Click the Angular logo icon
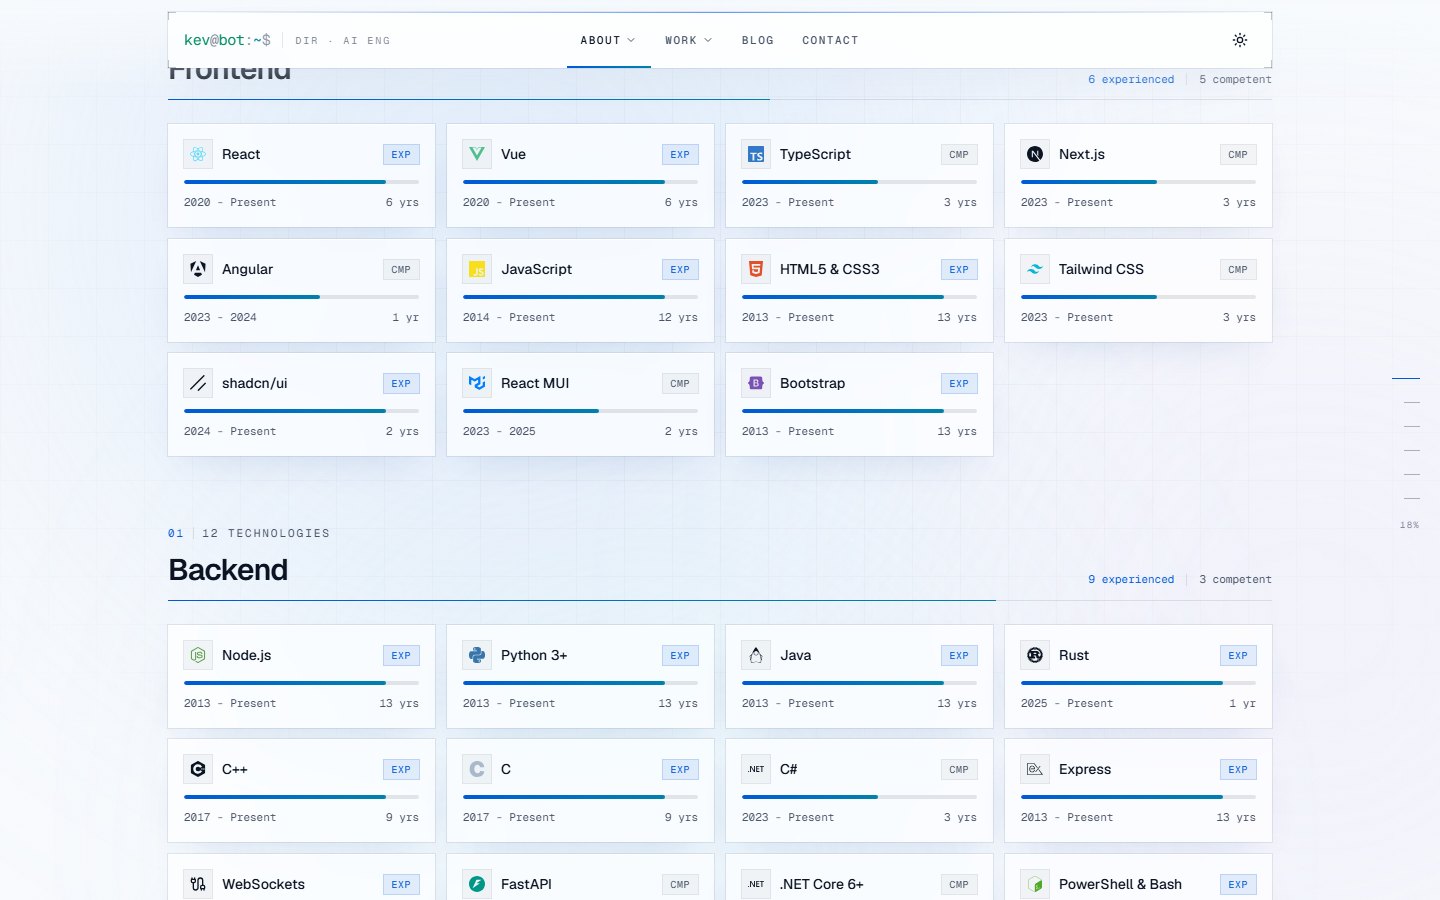 tap(198, 269)
